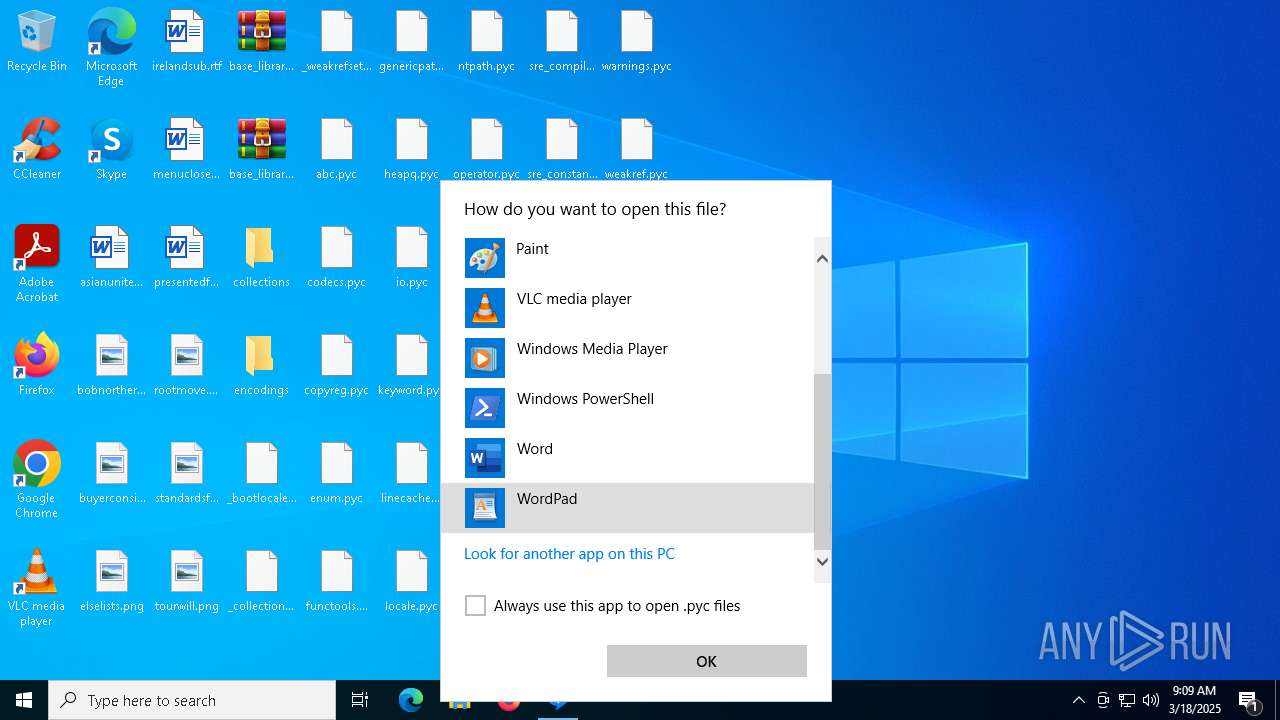Open the Recycle Bin desktop icon
Screen dimensions: 1280x720
(x=37, y=42)
